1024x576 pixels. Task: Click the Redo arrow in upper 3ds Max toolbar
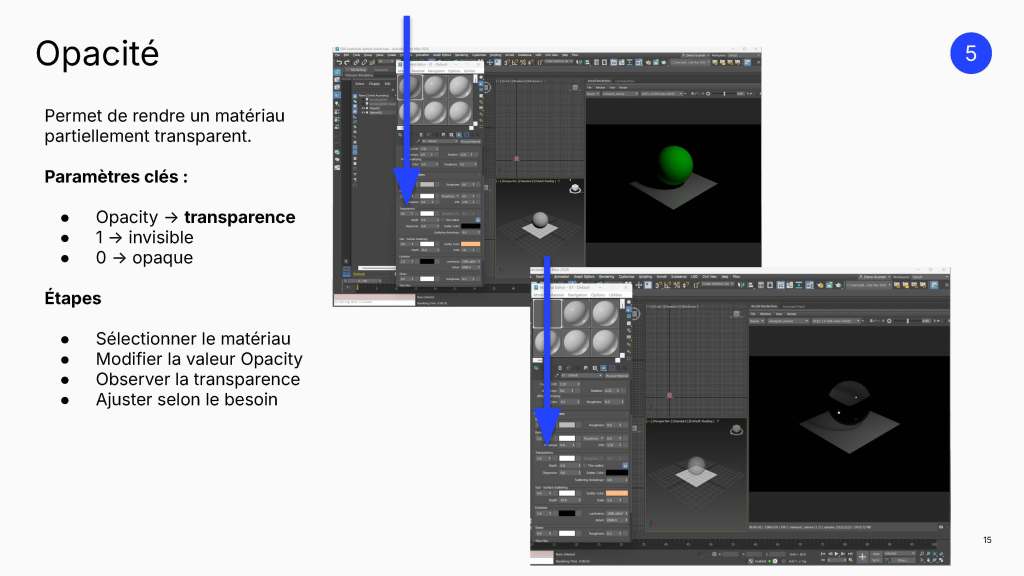point(347,63)
